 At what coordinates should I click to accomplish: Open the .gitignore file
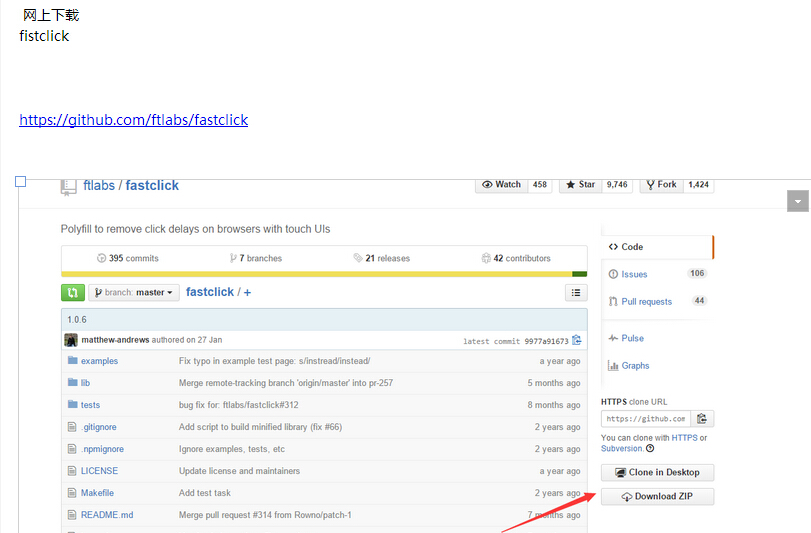click(99, 427)
